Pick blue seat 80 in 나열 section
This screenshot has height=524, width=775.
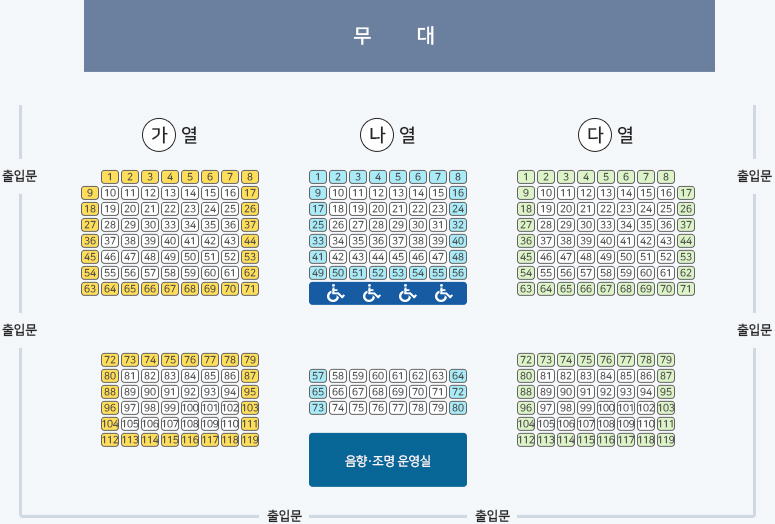(x=458, y=408)
